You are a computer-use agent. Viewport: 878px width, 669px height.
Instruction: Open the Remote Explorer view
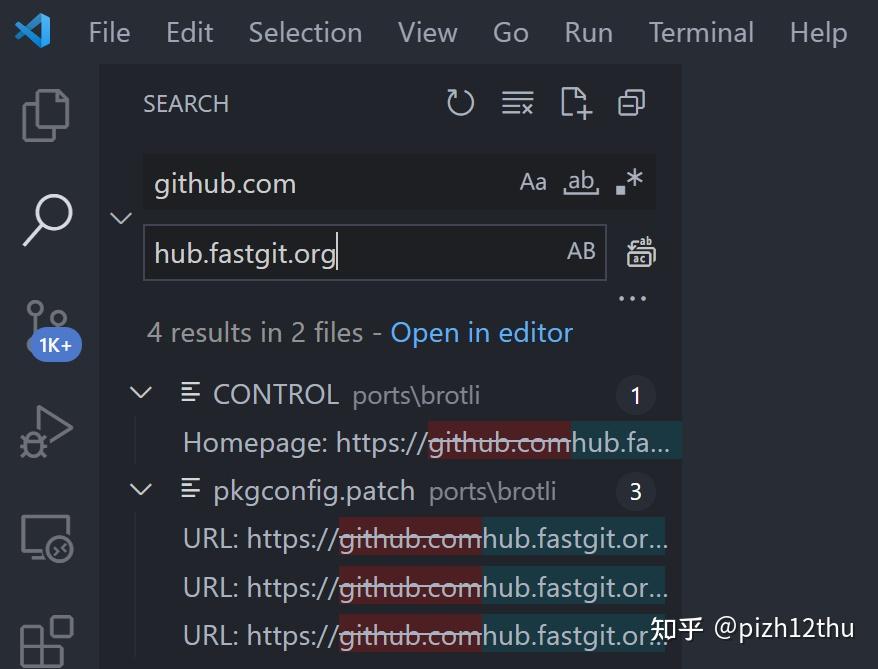(x=47, y=538)
